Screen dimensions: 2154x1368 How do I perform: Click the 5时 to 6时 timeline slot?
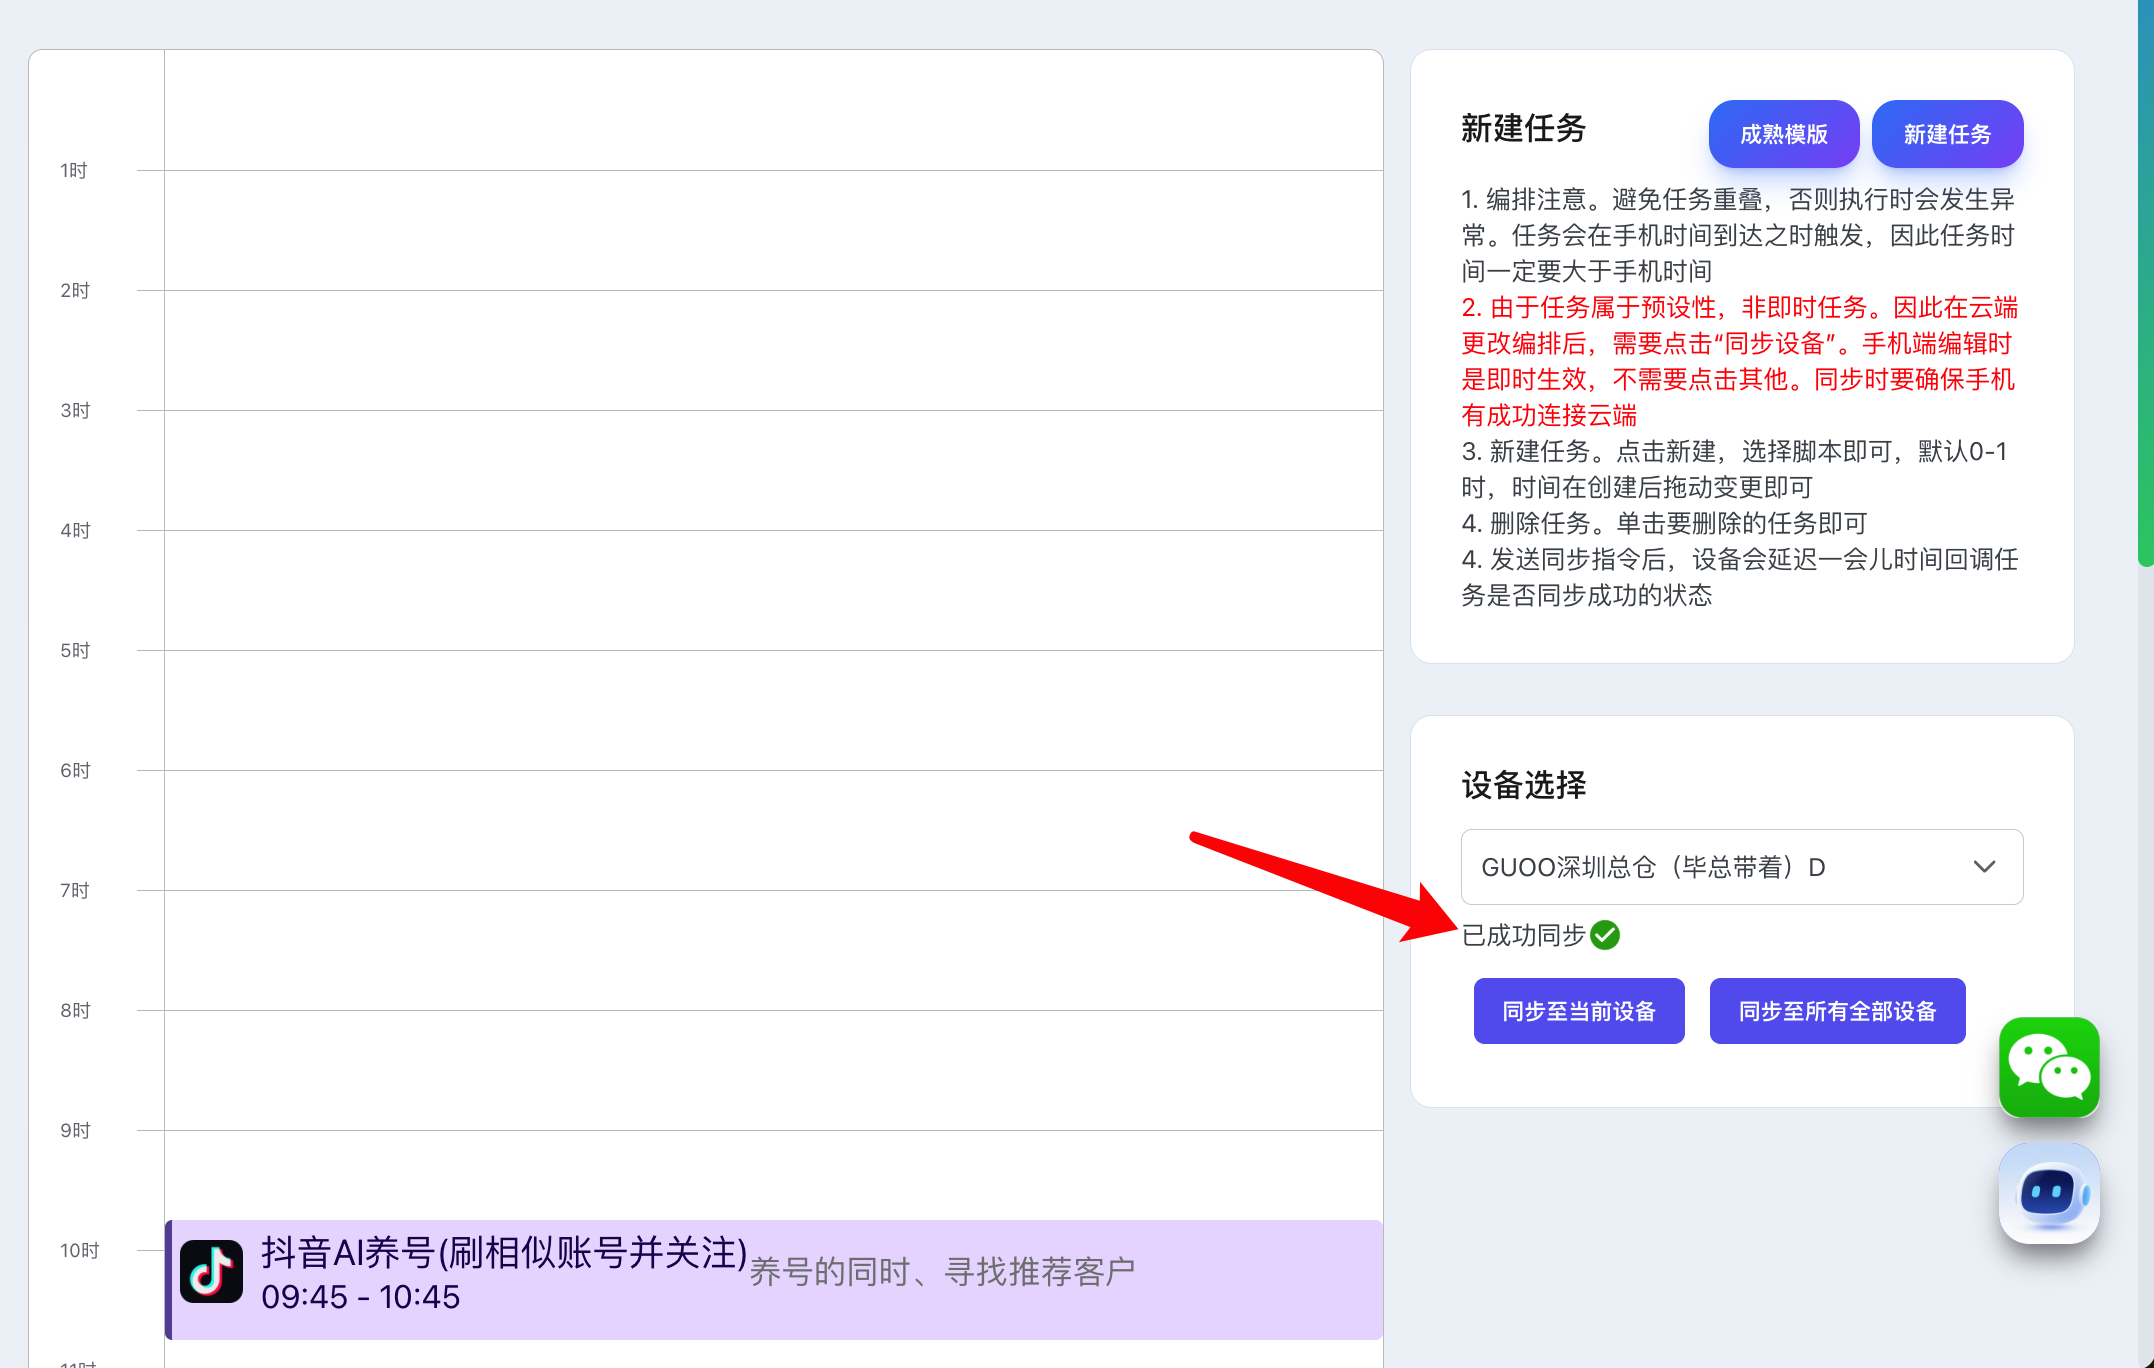pos(773,710)
